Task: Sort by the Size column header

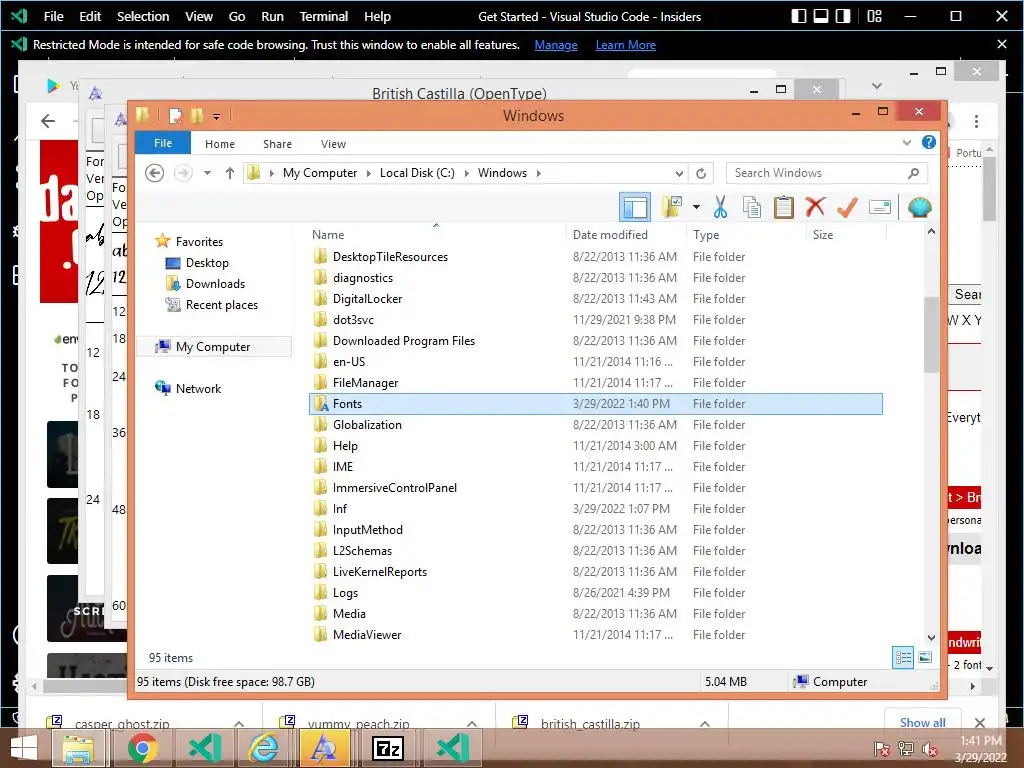Action: click(x=823, y=234)
